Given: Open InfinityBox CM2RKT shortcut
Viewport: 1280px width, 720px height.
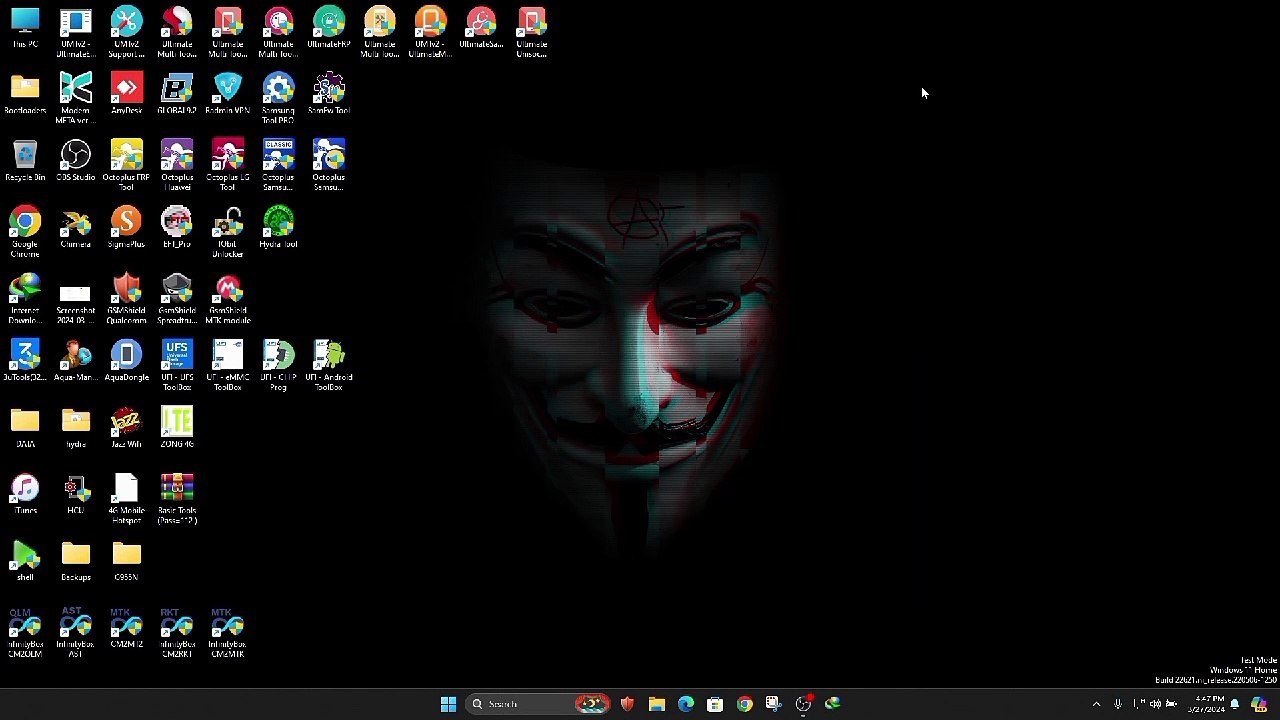Looking at the screenshot, I should tap(177, 633).
